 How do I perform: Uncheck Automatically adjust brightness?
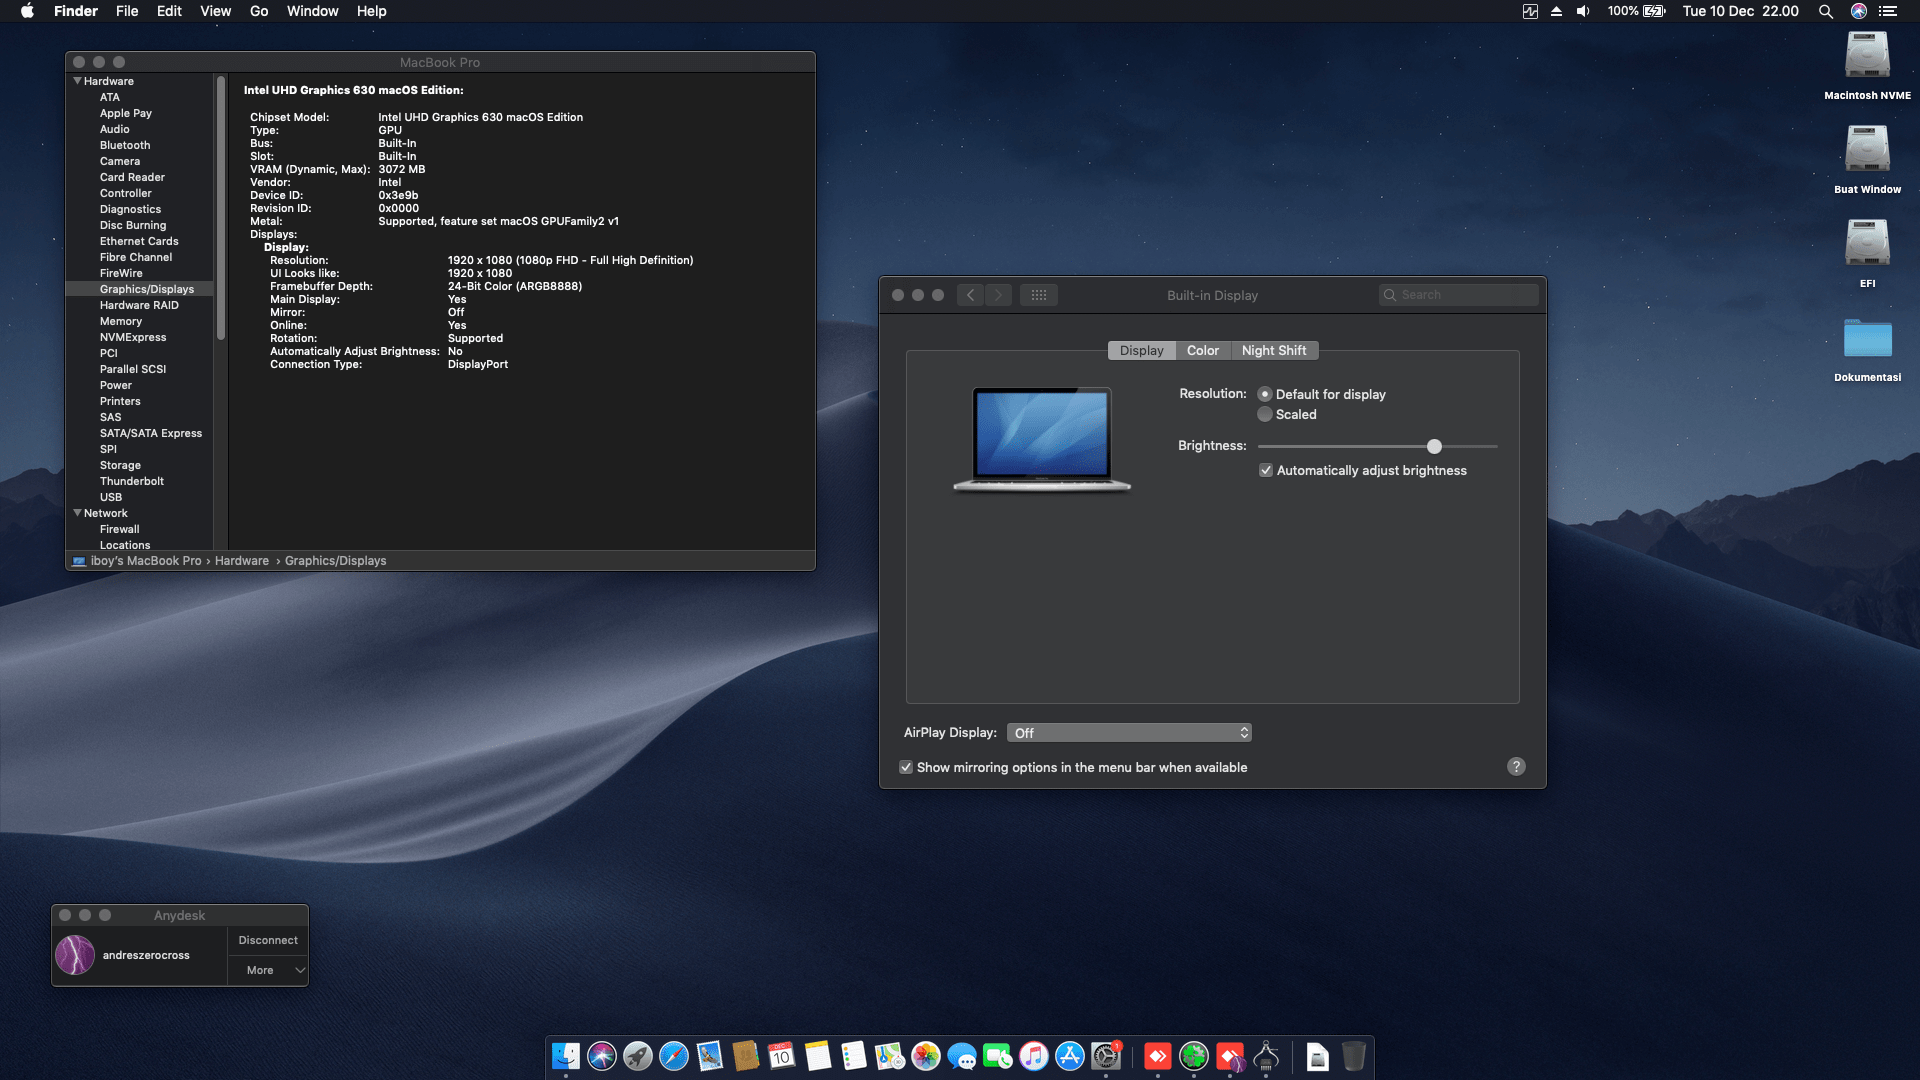[x=1266, y=470]
